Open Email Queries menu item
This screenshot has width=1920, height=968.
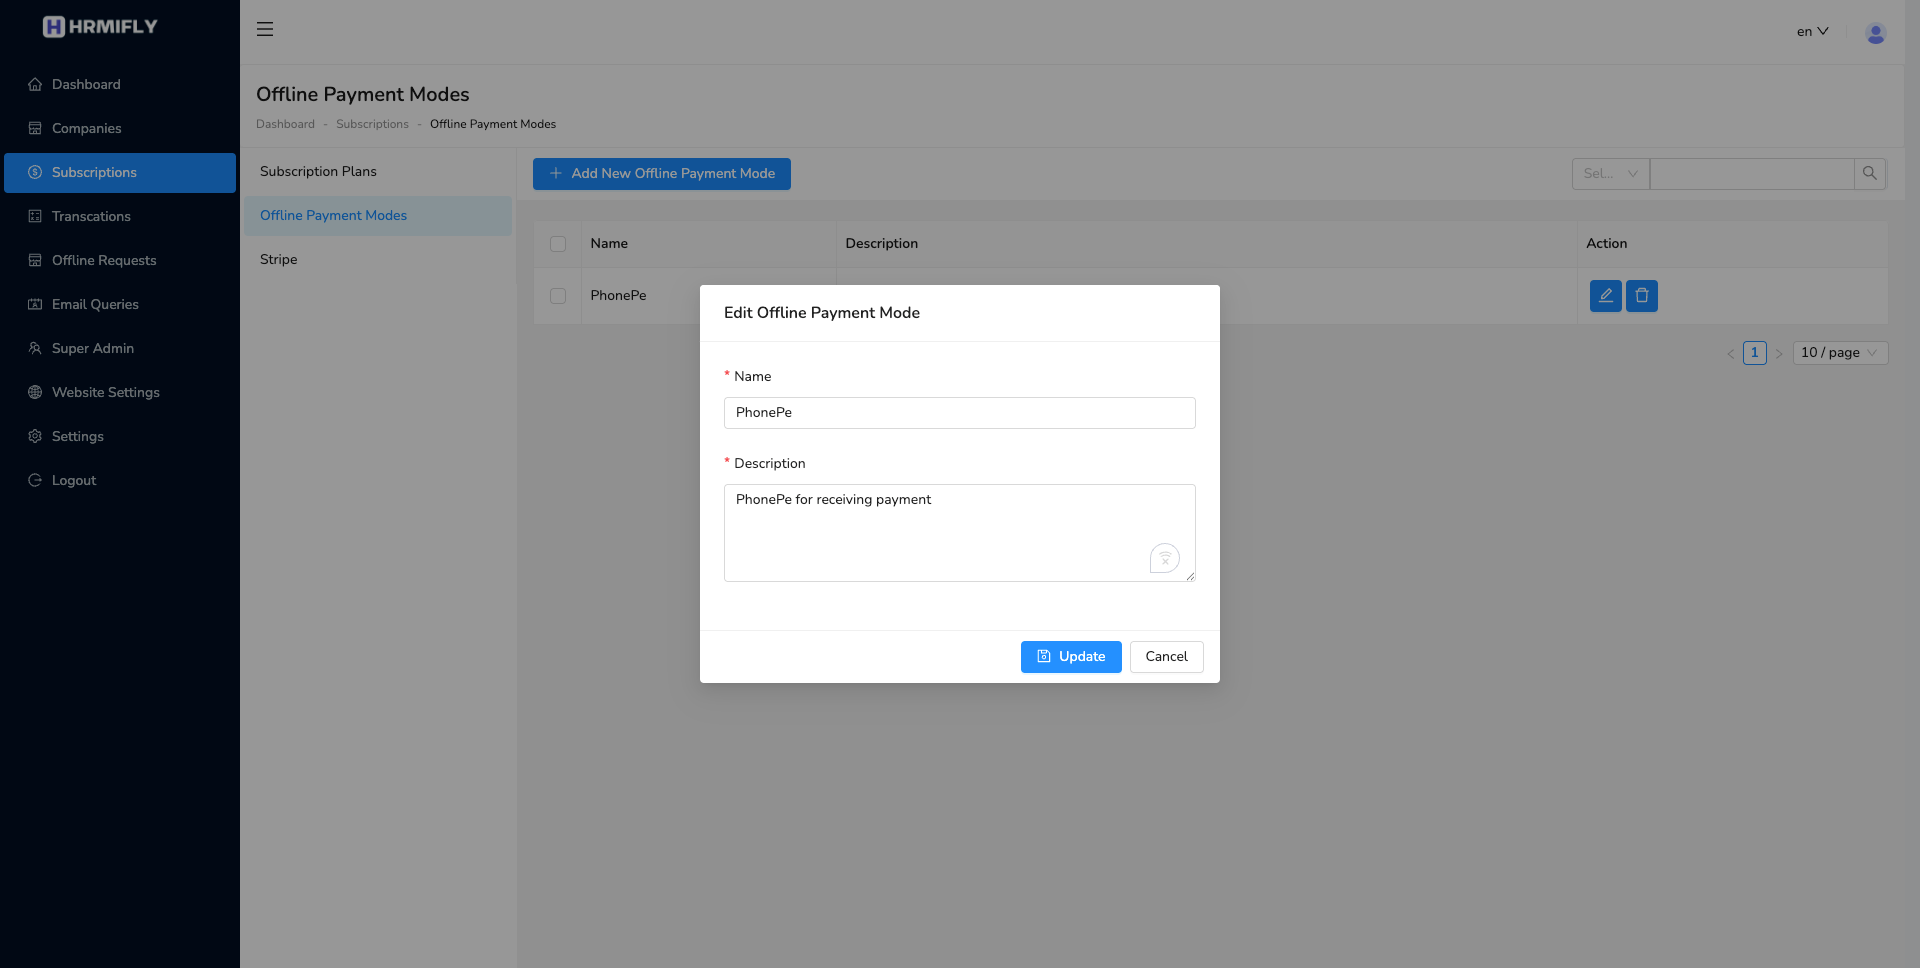(x=120, y=304)
